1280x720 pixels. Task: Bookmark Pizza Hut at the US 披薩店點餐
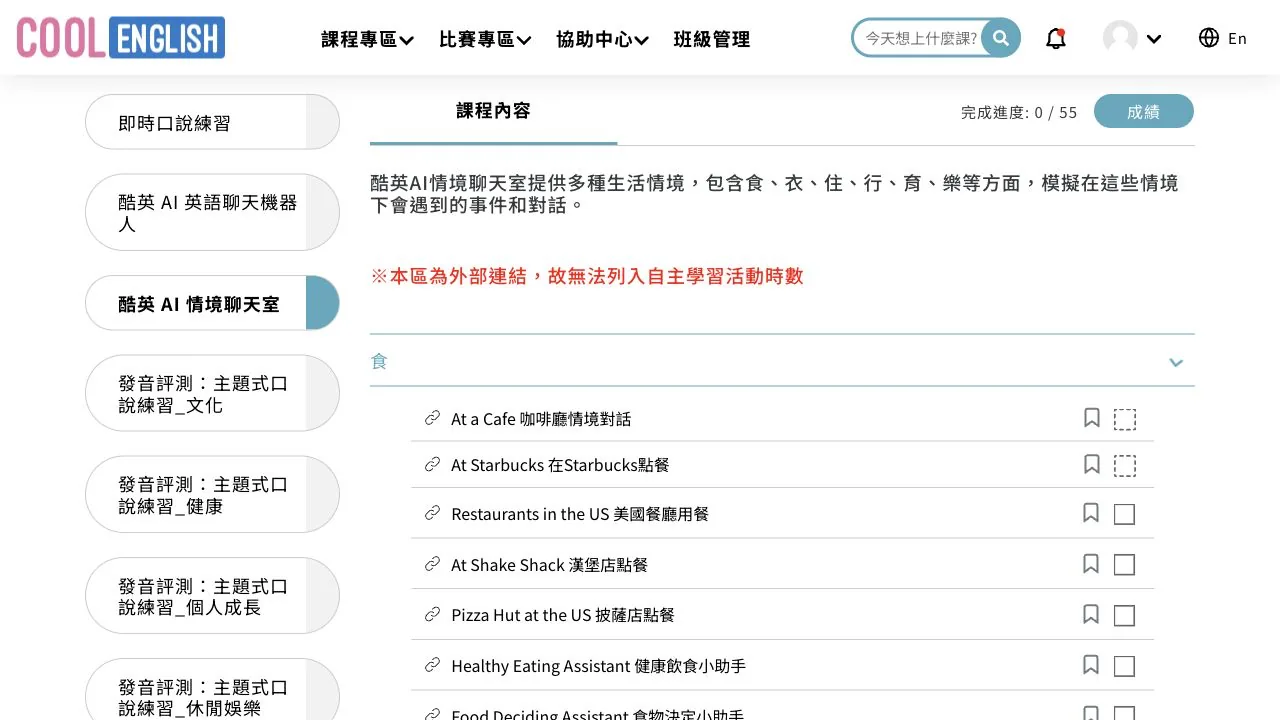(1091, 614)
